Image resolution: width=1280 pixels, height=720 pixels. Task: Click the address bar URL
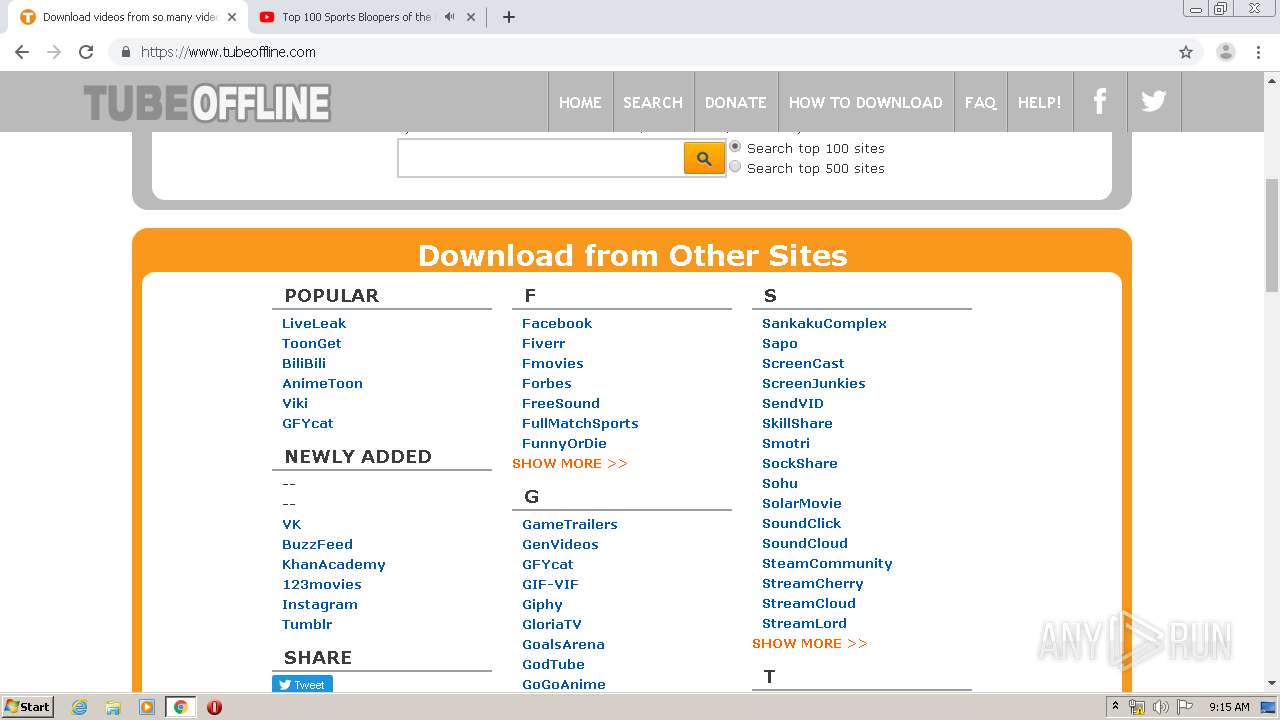coord(228,52)
